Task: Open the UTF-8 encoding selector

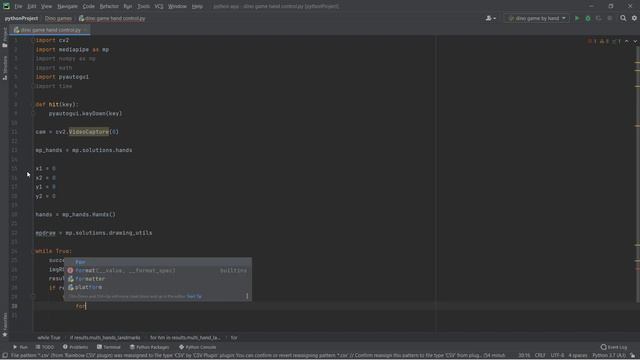Action: (557, 356)
